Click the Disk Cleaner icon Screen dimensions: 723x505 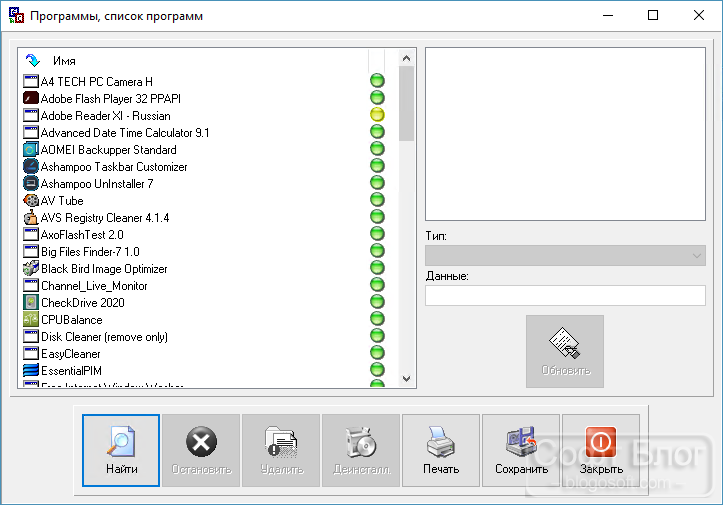[x=30, y=337]
